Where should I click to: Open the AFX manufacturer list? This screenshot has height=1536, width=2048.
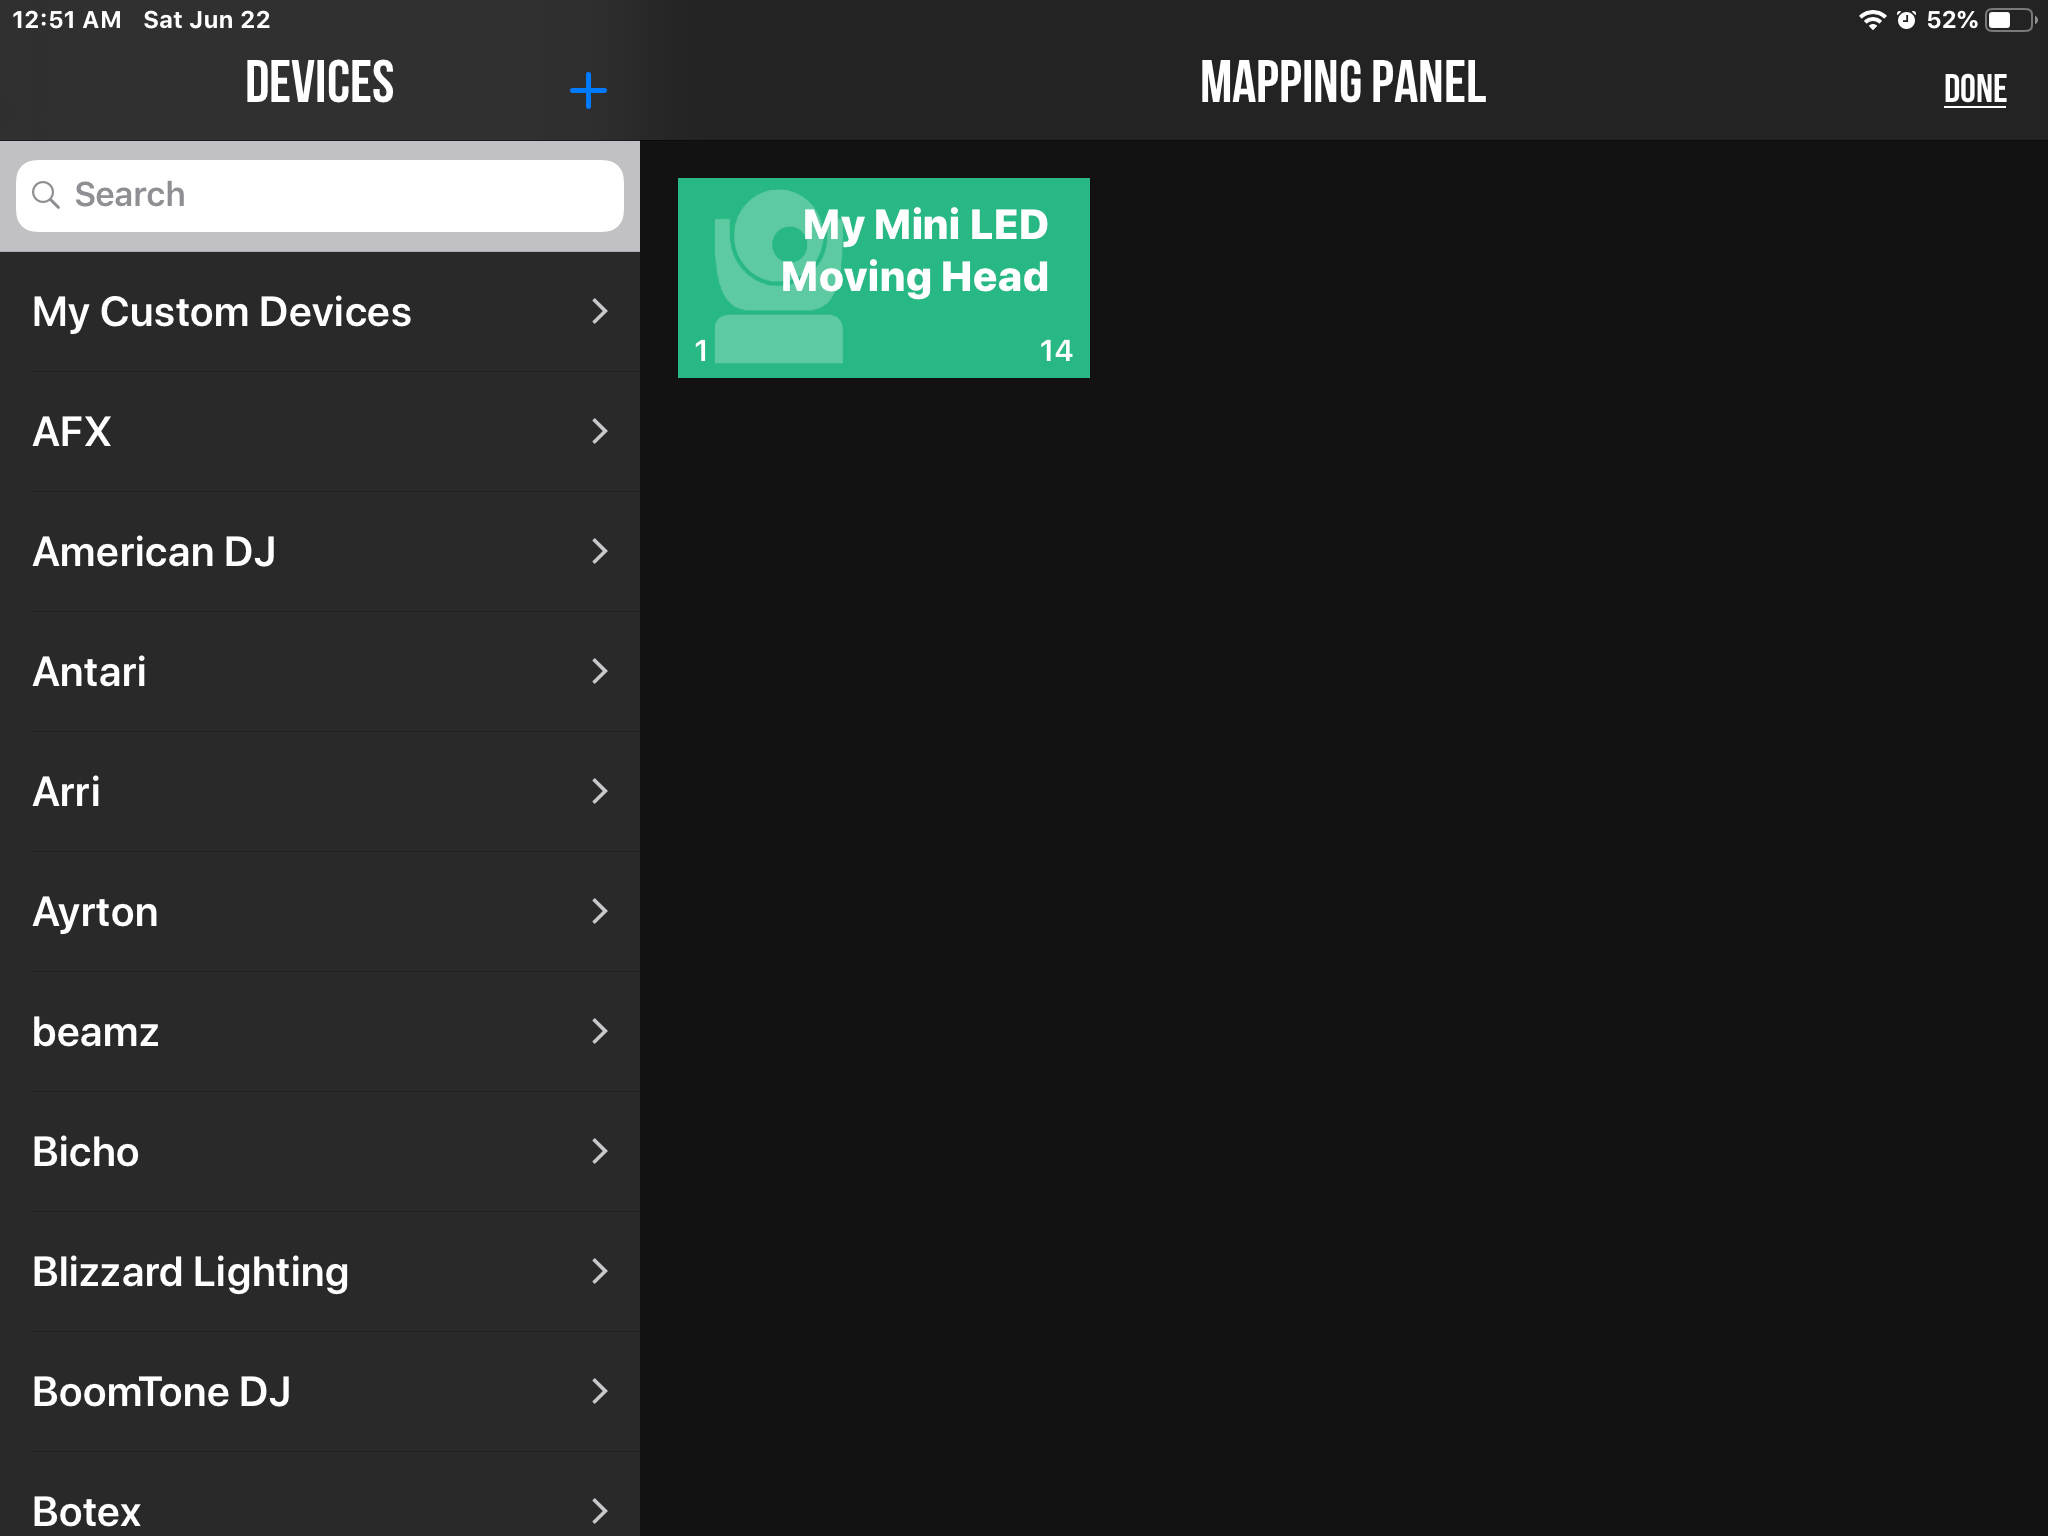tap(320, 432)
